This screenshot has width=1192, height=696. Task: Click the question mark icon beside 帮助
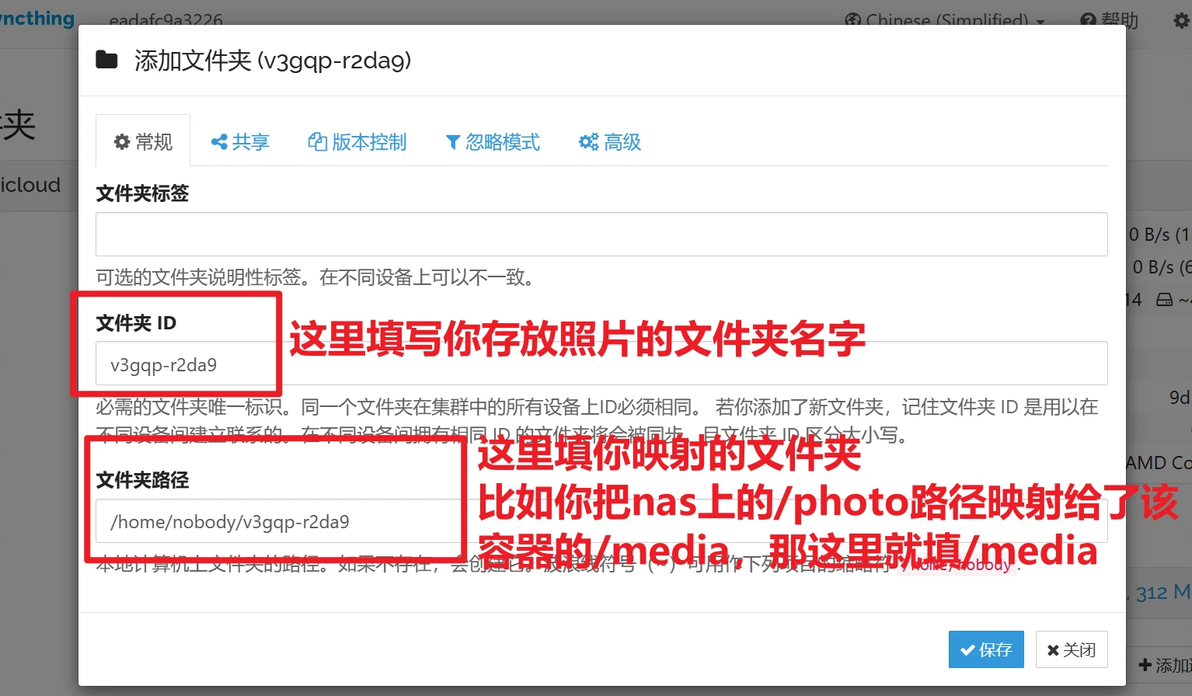1088,20
